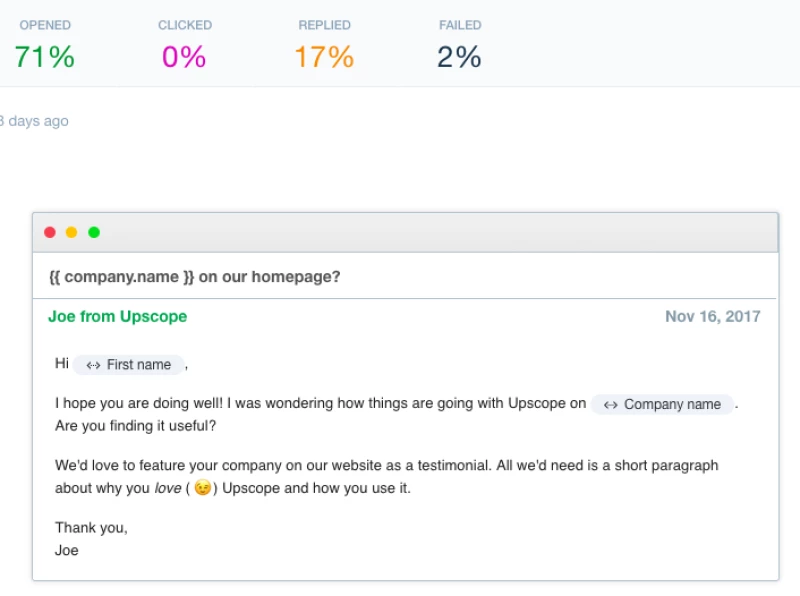Viewport: 800px width, 596px height.
Task: Click the Nov 16, 2017 date
Action: point(712,316)
